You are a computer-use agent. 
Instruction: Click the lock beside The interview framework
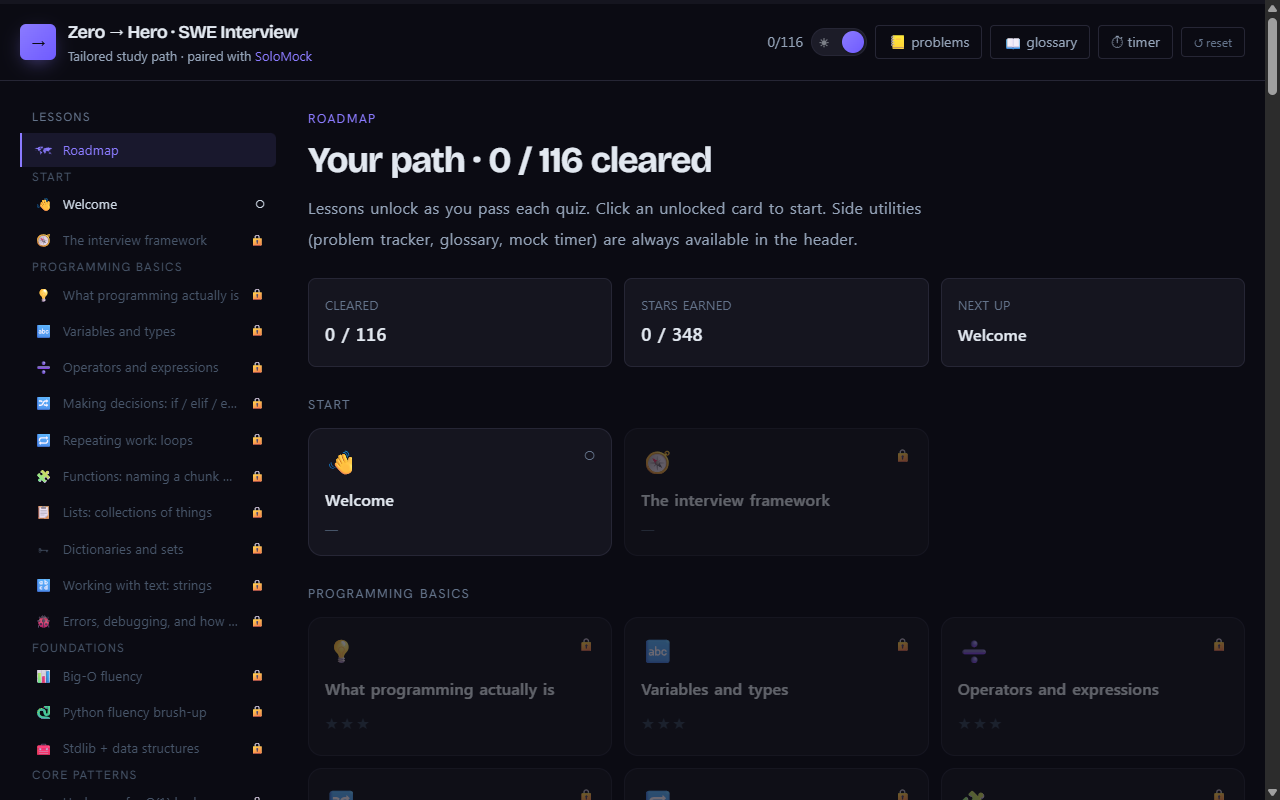(x=257, y=240)
